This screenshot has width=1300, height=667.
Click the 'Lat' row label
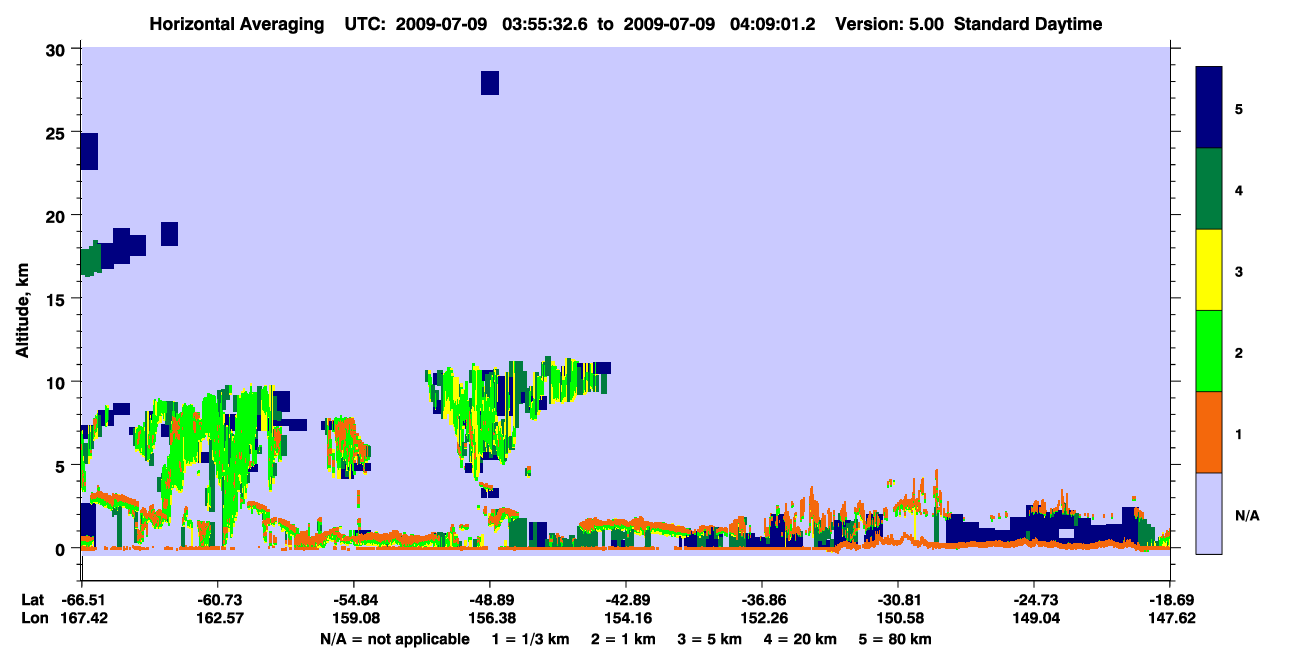pos(32,600)
